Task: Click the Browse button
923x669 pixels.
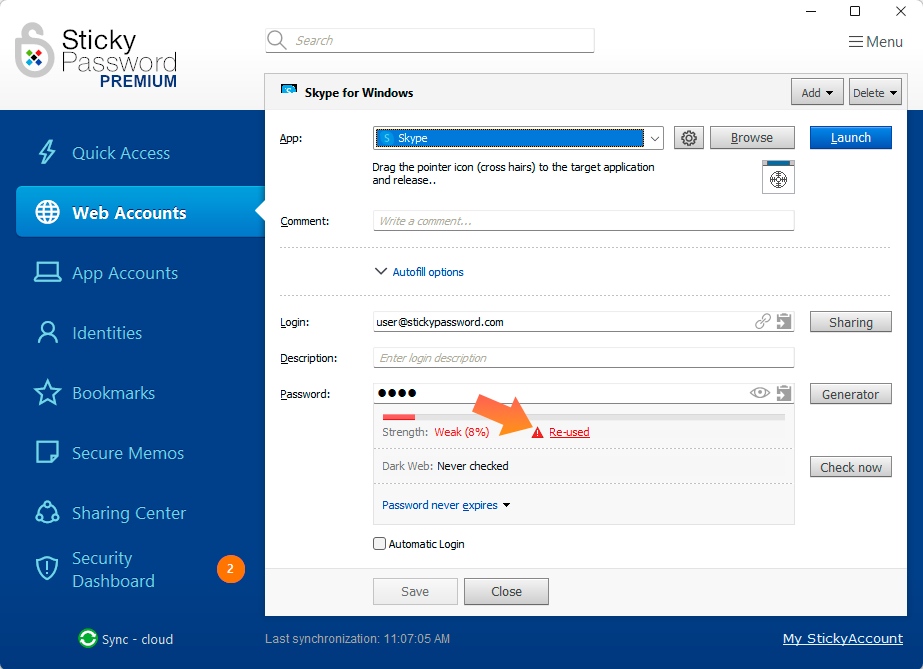Action: tap(752, 138)
